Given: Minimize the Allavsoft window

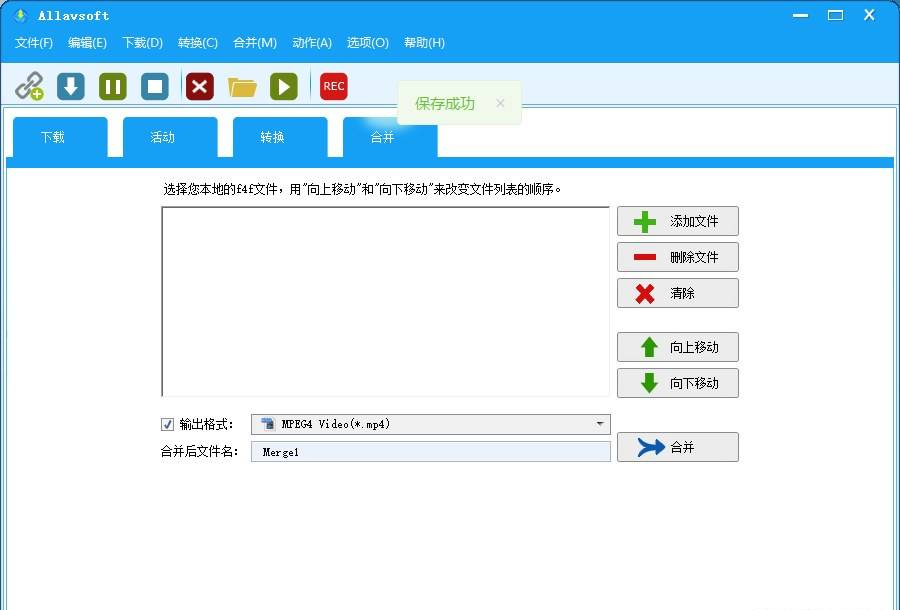Looking at the screenshot, I should point(801,15).
